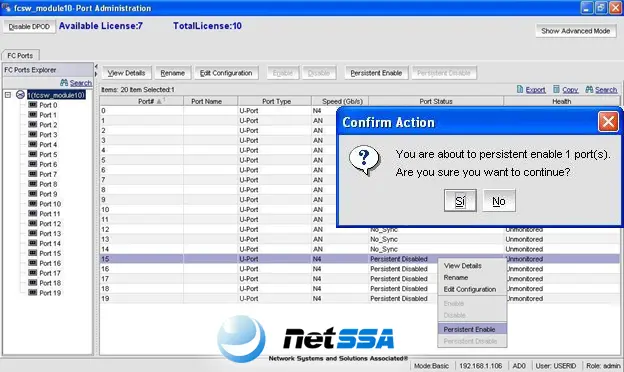Click the Copy clipboard icon
624x372 pixels.
pyautogui.click(x=556, y=89)
